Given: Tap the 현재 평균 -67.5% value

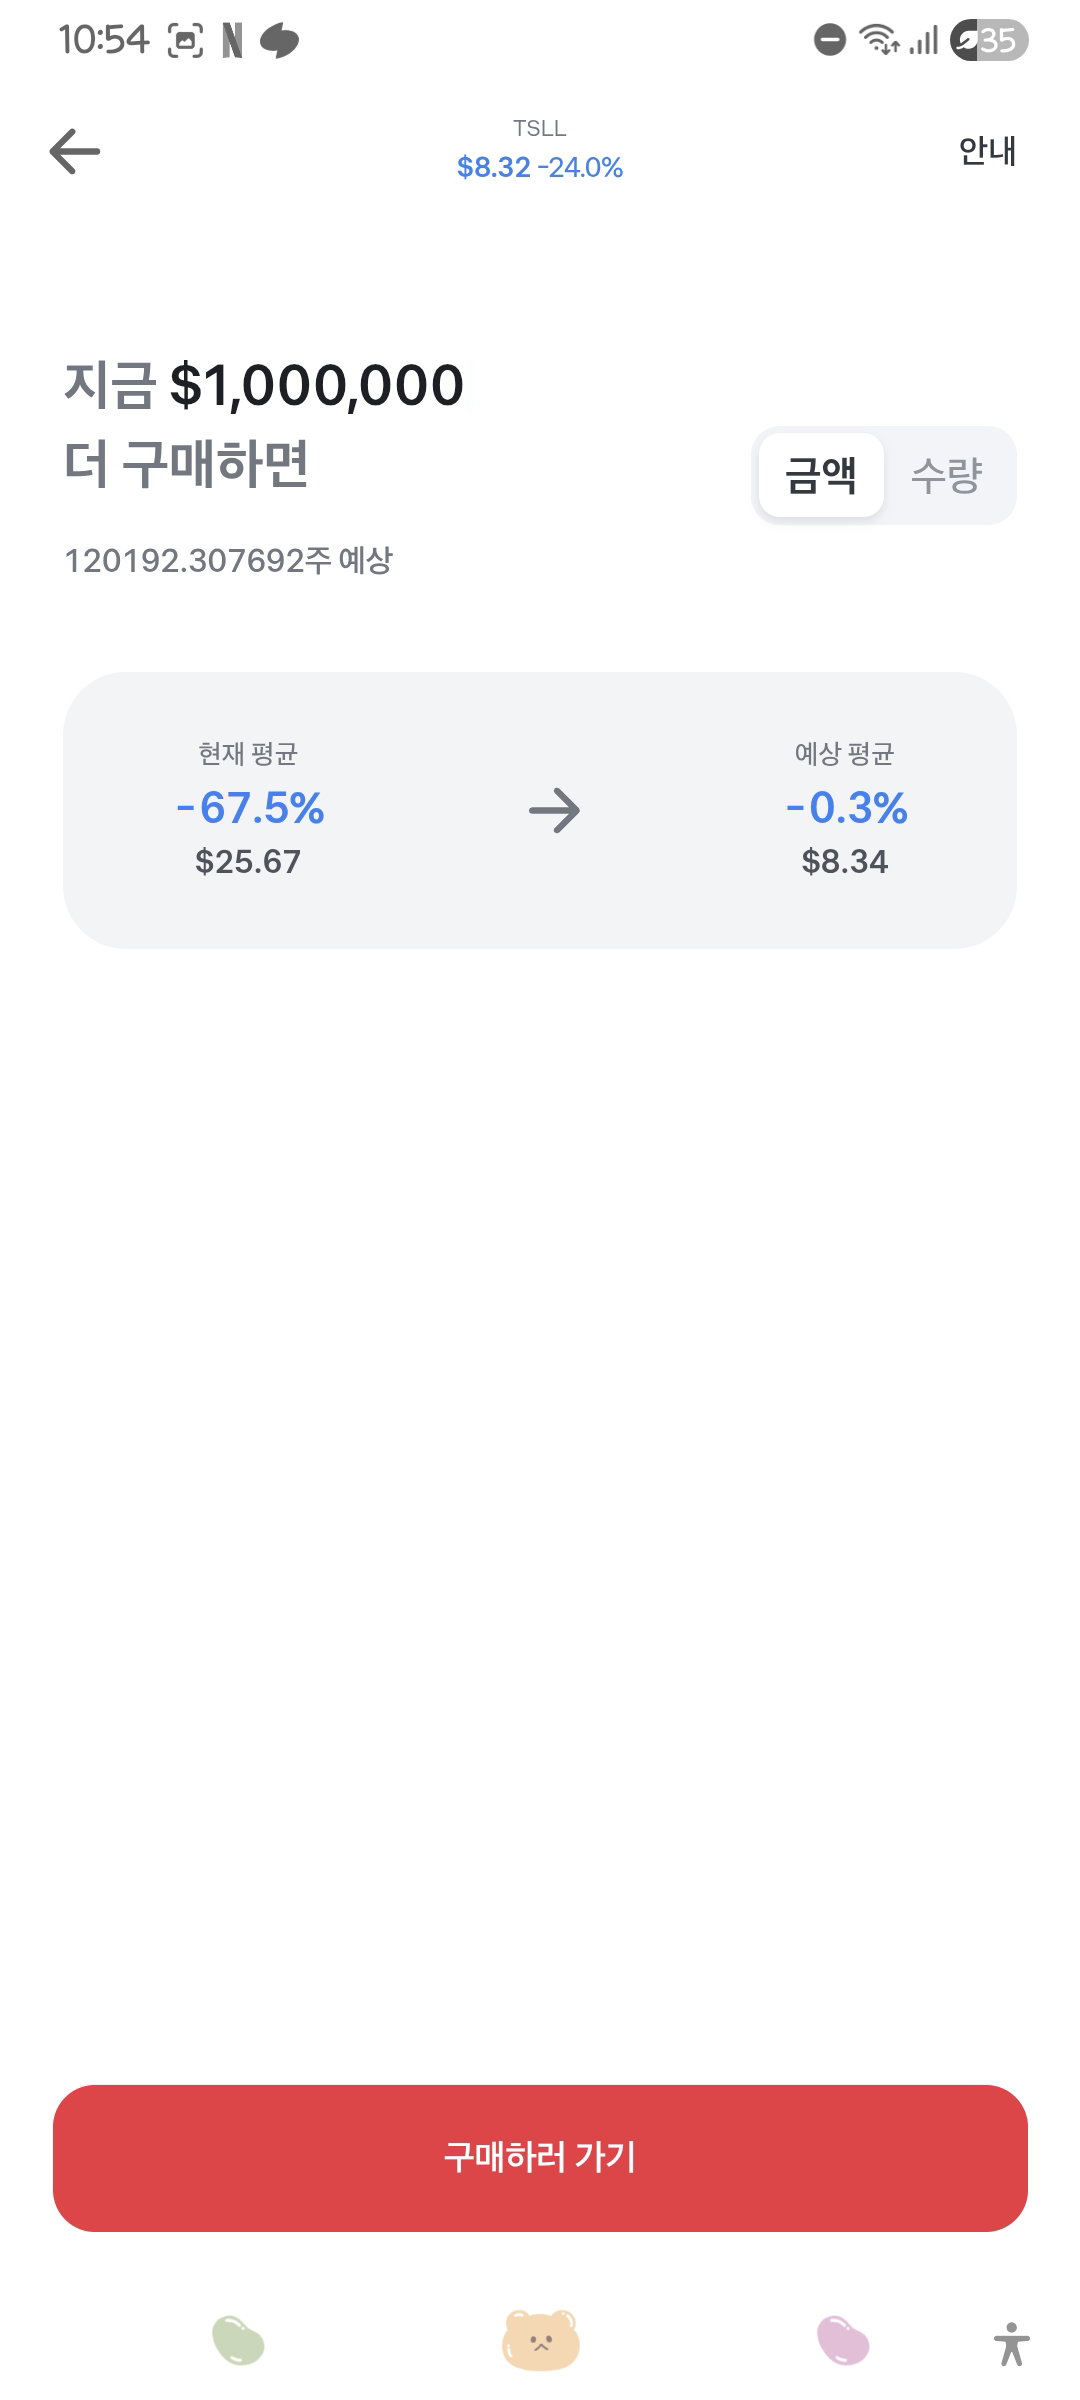Looking at the screenshot, I should click(x=250, y=808).
